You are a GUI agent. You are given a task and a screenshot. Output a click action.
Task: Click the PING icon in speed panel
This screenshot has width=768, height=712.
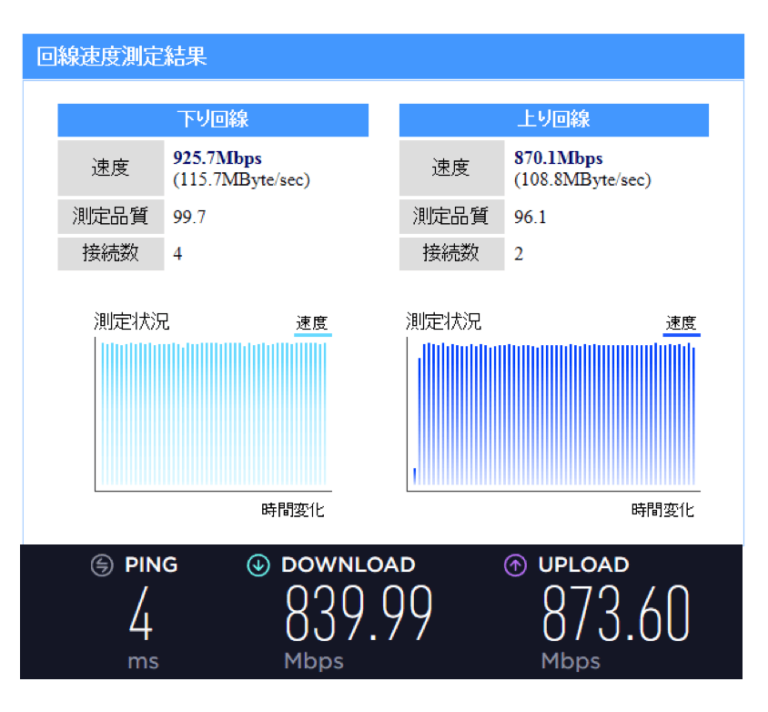pos(102,566)
